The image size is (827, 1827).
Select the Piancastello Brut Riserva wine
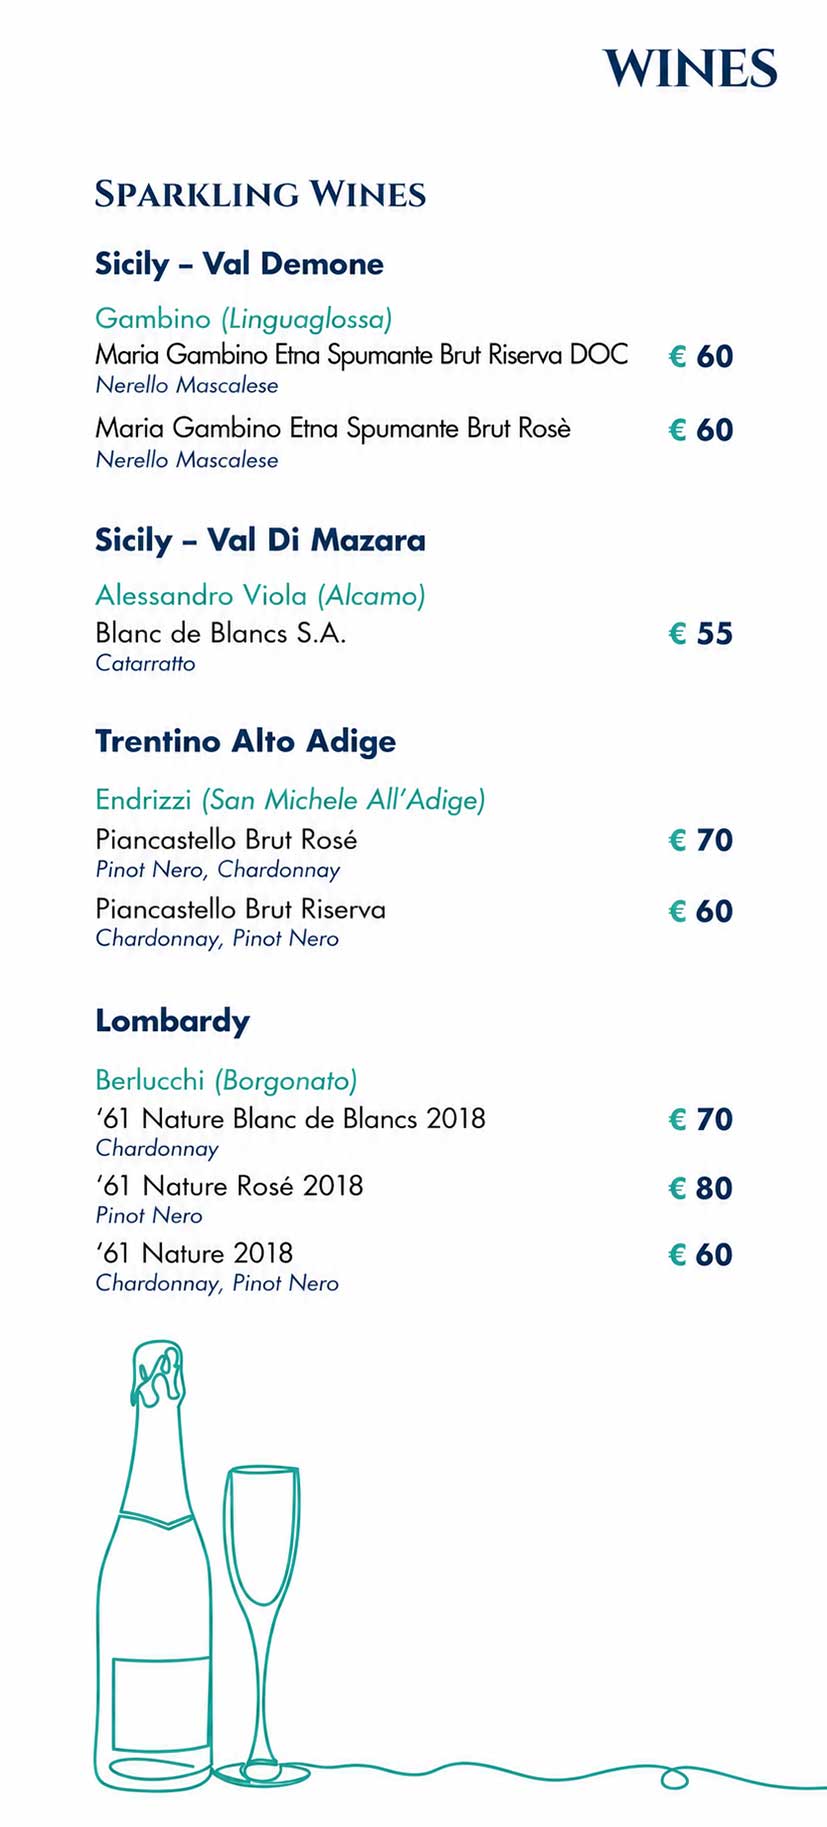240,909
